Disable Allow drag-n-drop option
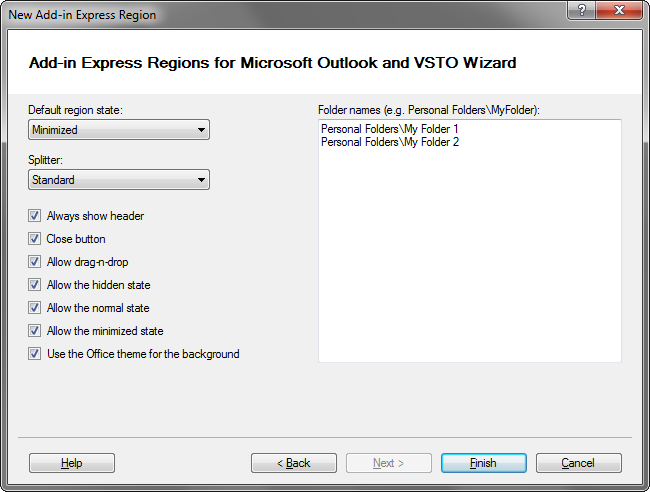Viewport: 650px width, 492px height. pyautogui.click(x=35, y=262)
